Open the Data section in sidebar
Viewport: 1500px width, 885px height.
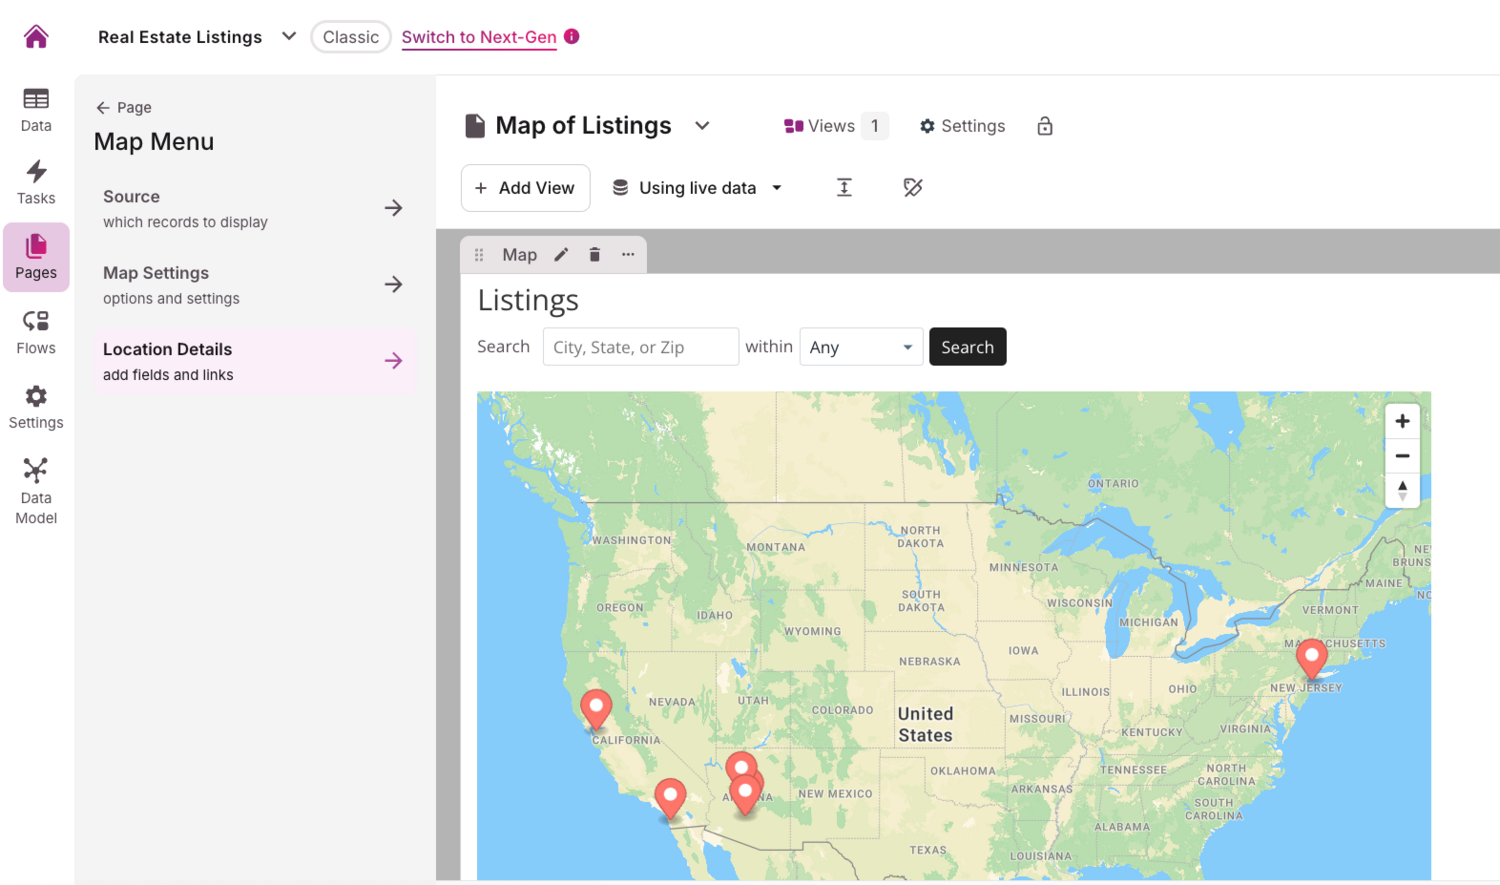pos(36,109)
